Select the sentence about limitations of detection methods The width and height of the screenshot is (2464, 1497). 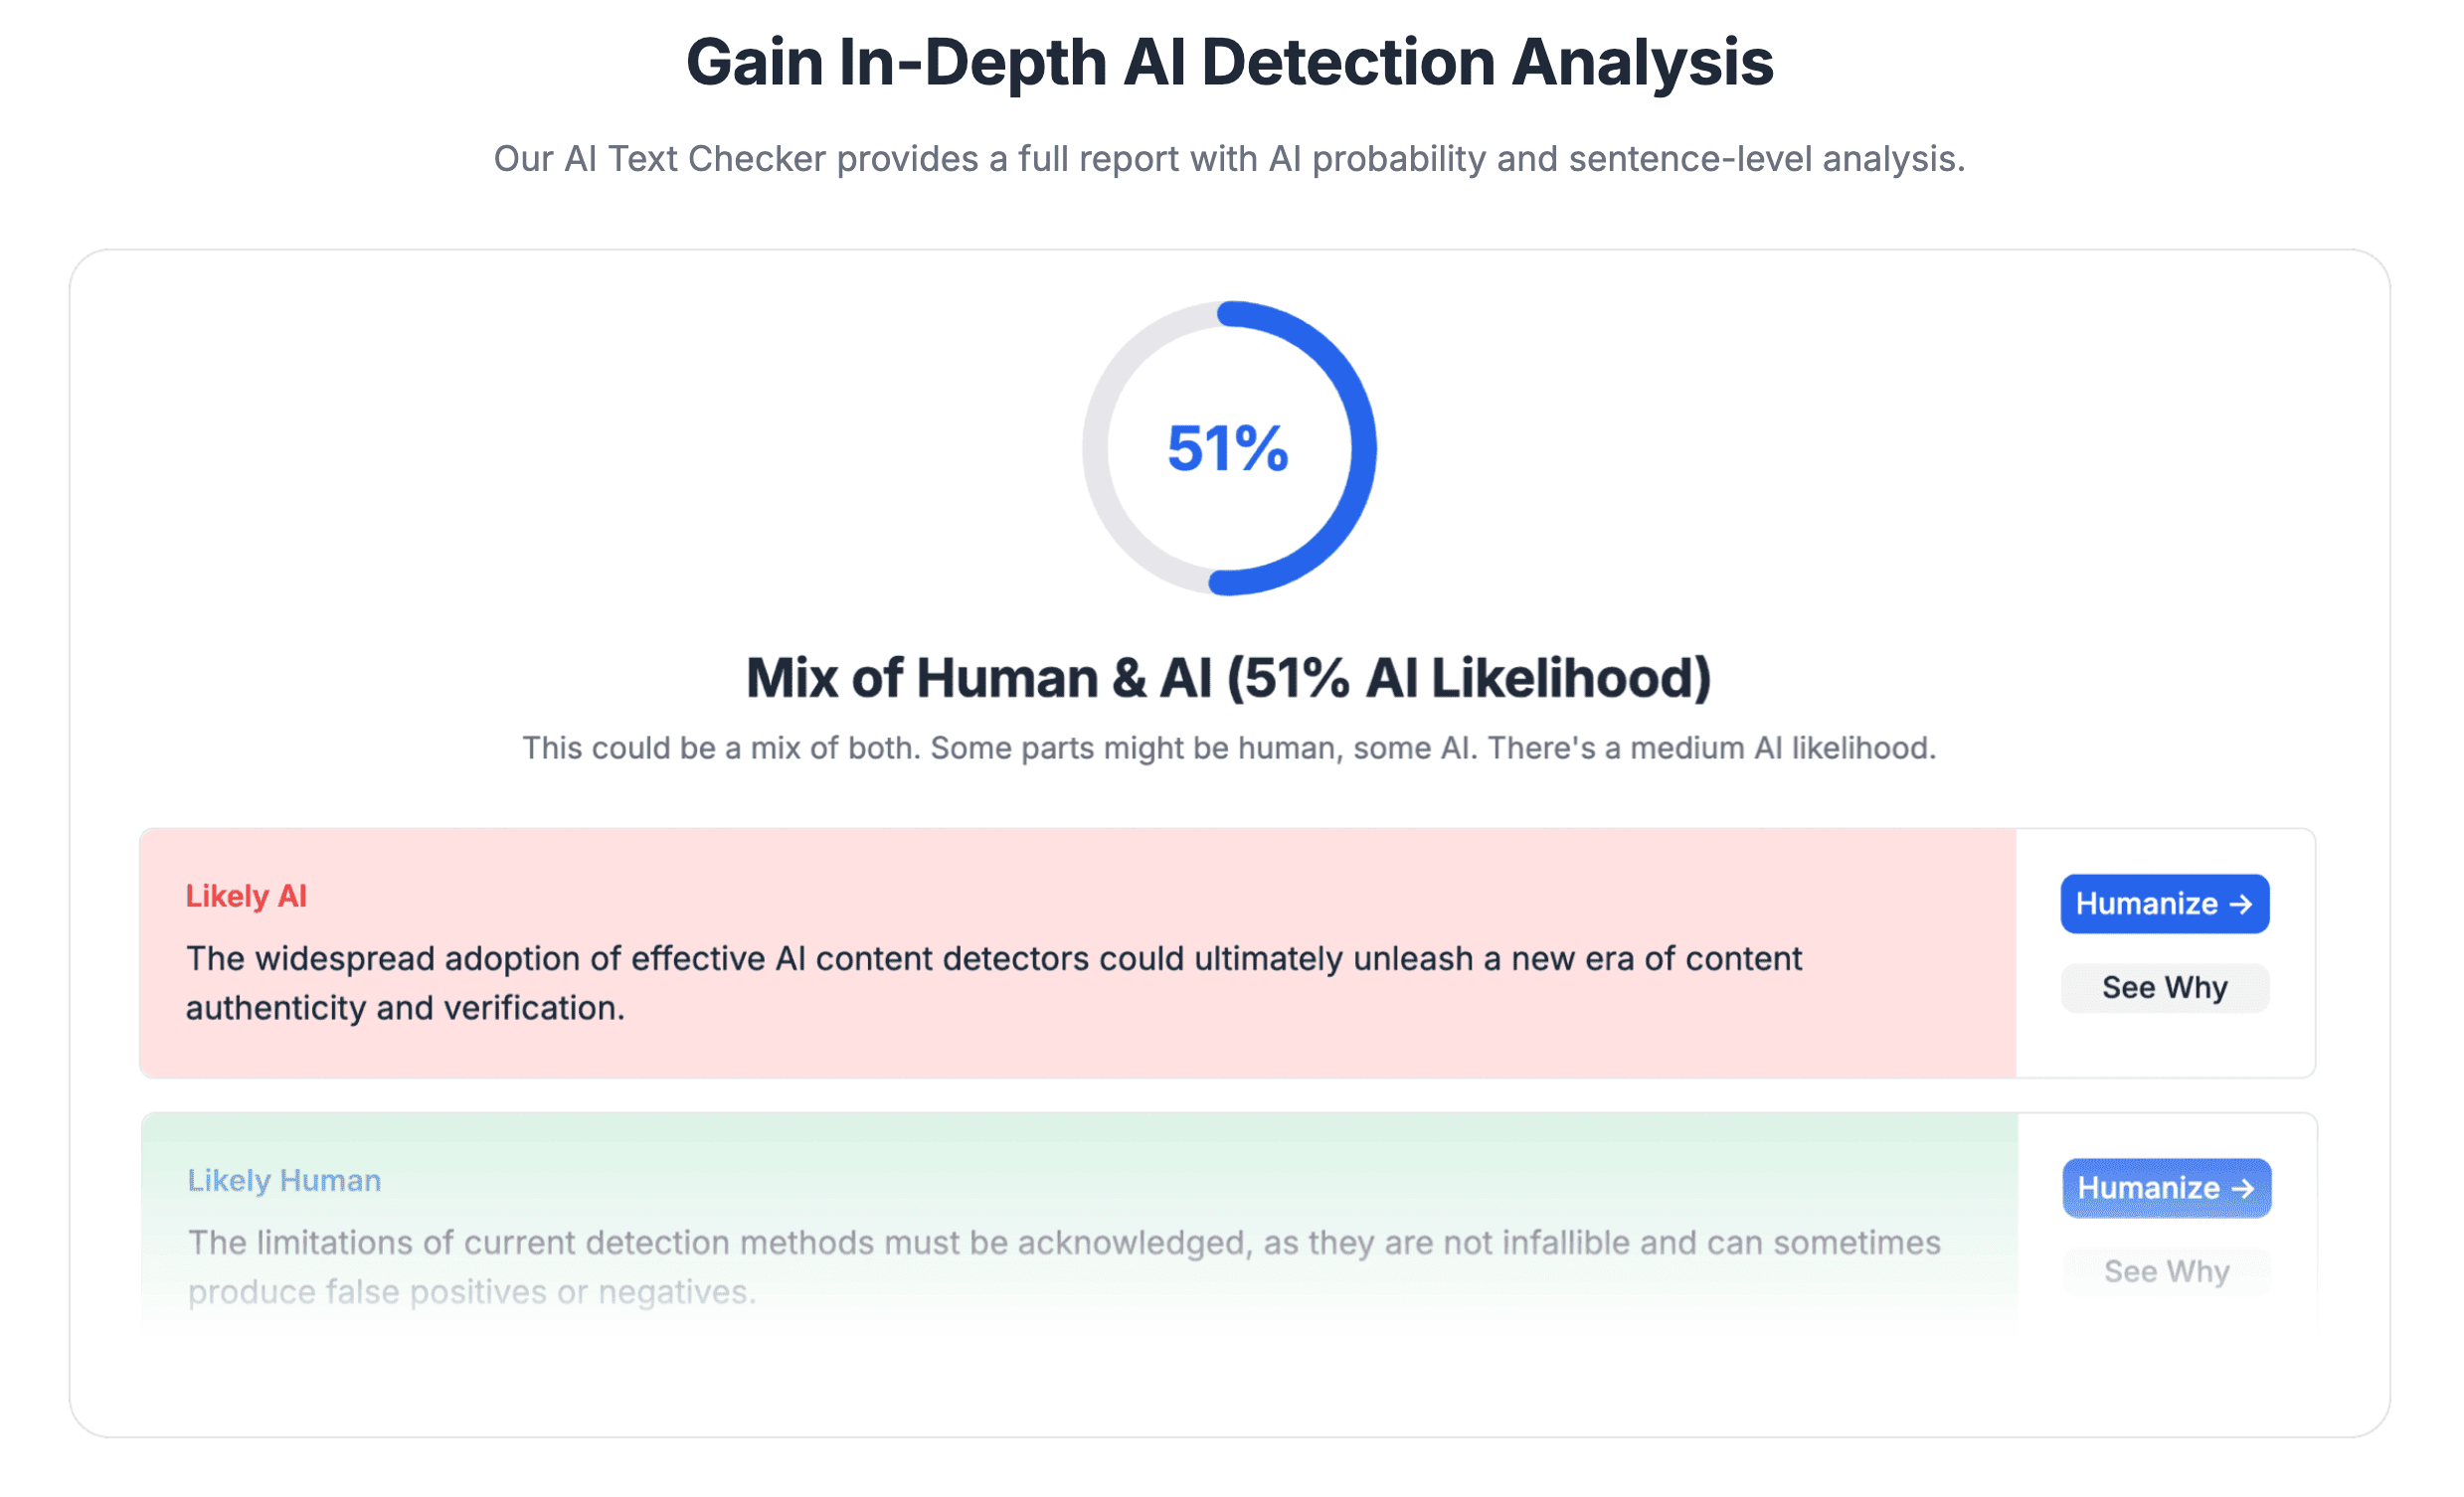(1064, 1243)
